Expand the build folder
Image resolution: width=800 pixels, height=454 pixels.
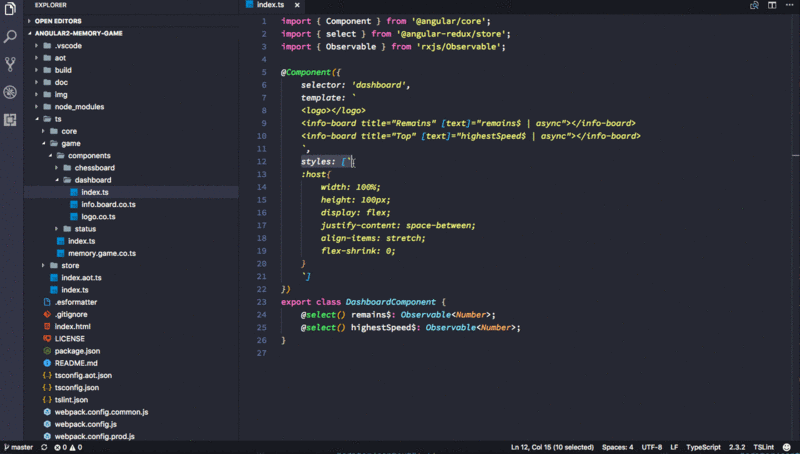(63, 70)
